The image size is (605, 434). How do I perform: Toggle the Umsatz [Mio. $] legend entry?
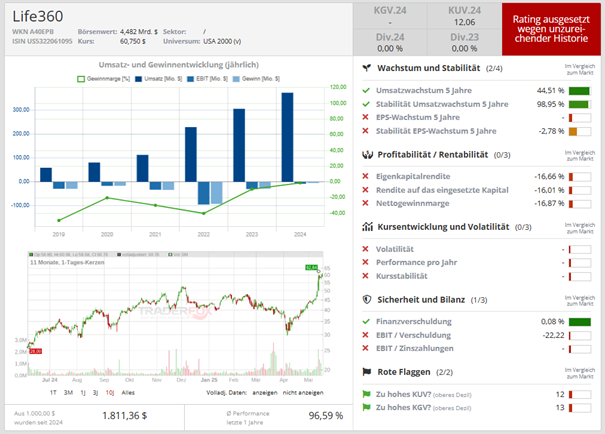pyautogui.click(x=158, y=79)
